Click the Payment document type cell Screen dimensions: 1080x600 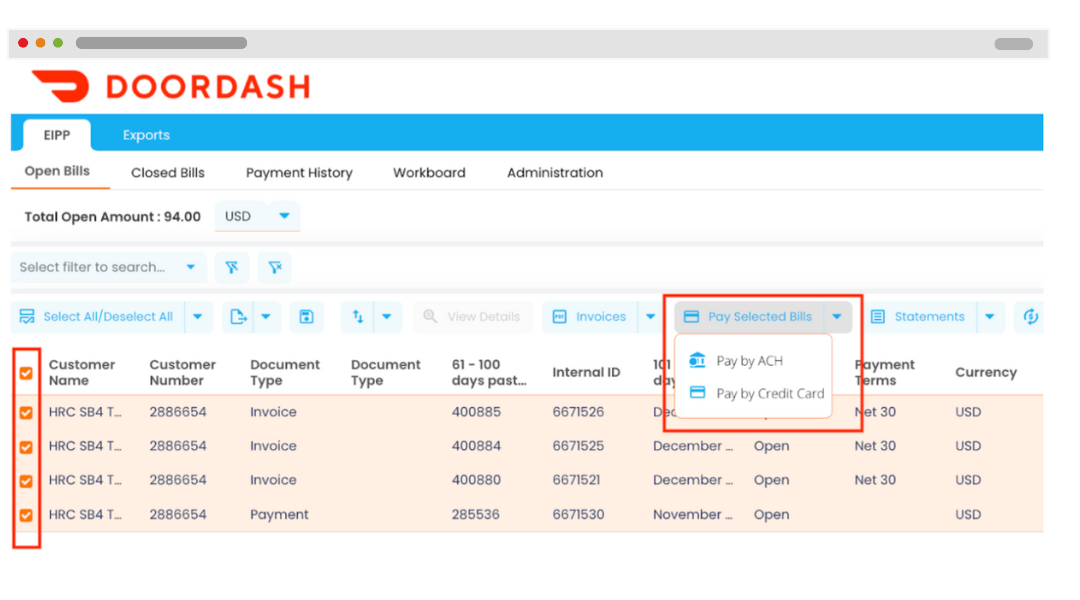tap(279, 515)
